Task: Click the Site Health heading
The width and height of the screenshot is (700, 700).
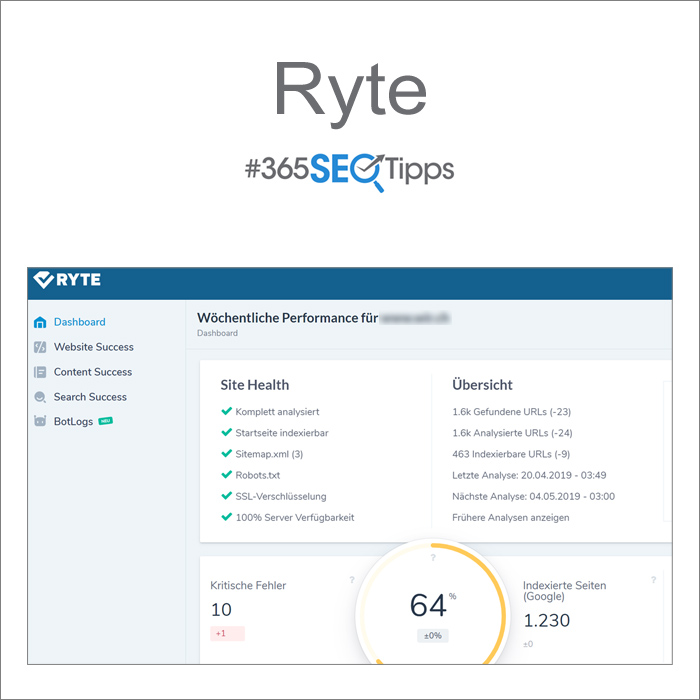Action: coord(255,385)
